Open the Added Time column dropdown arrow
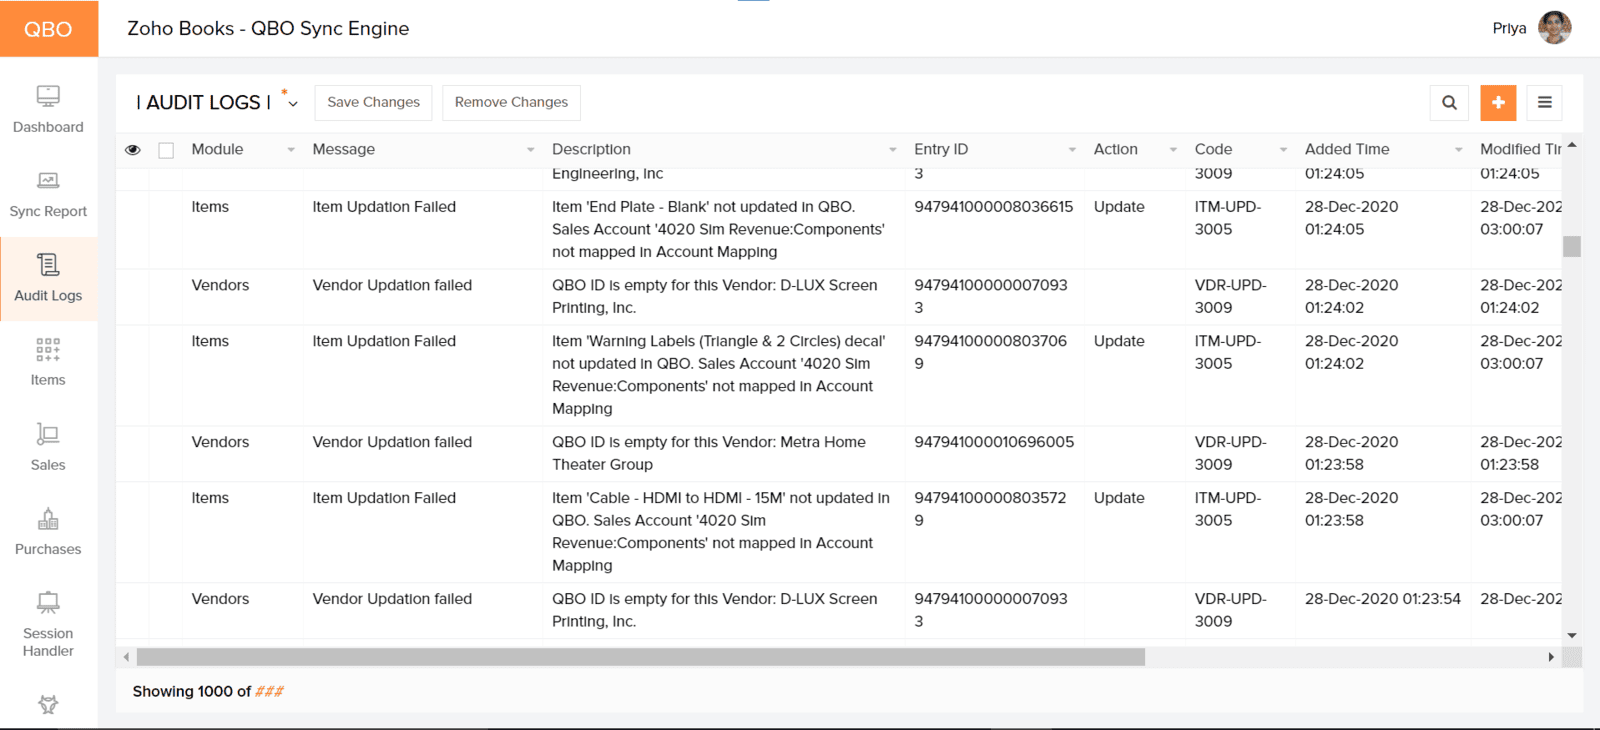The width and height of the screenshot is (1600, 730). coord(1458,150)
